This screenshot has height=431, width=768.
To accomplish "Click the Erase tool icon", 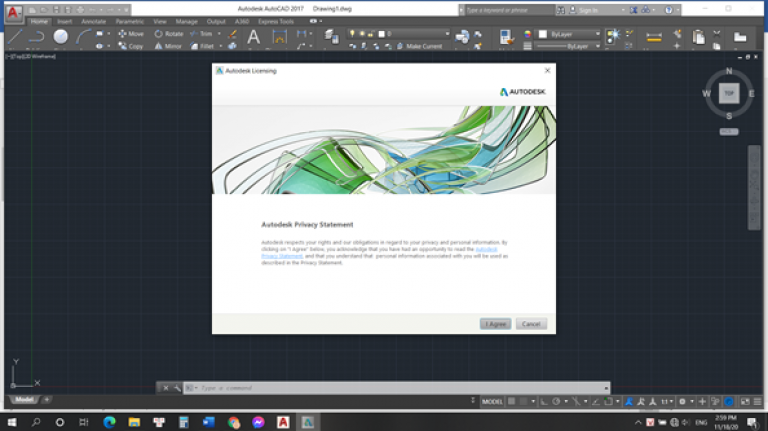I will click(233, 34).
